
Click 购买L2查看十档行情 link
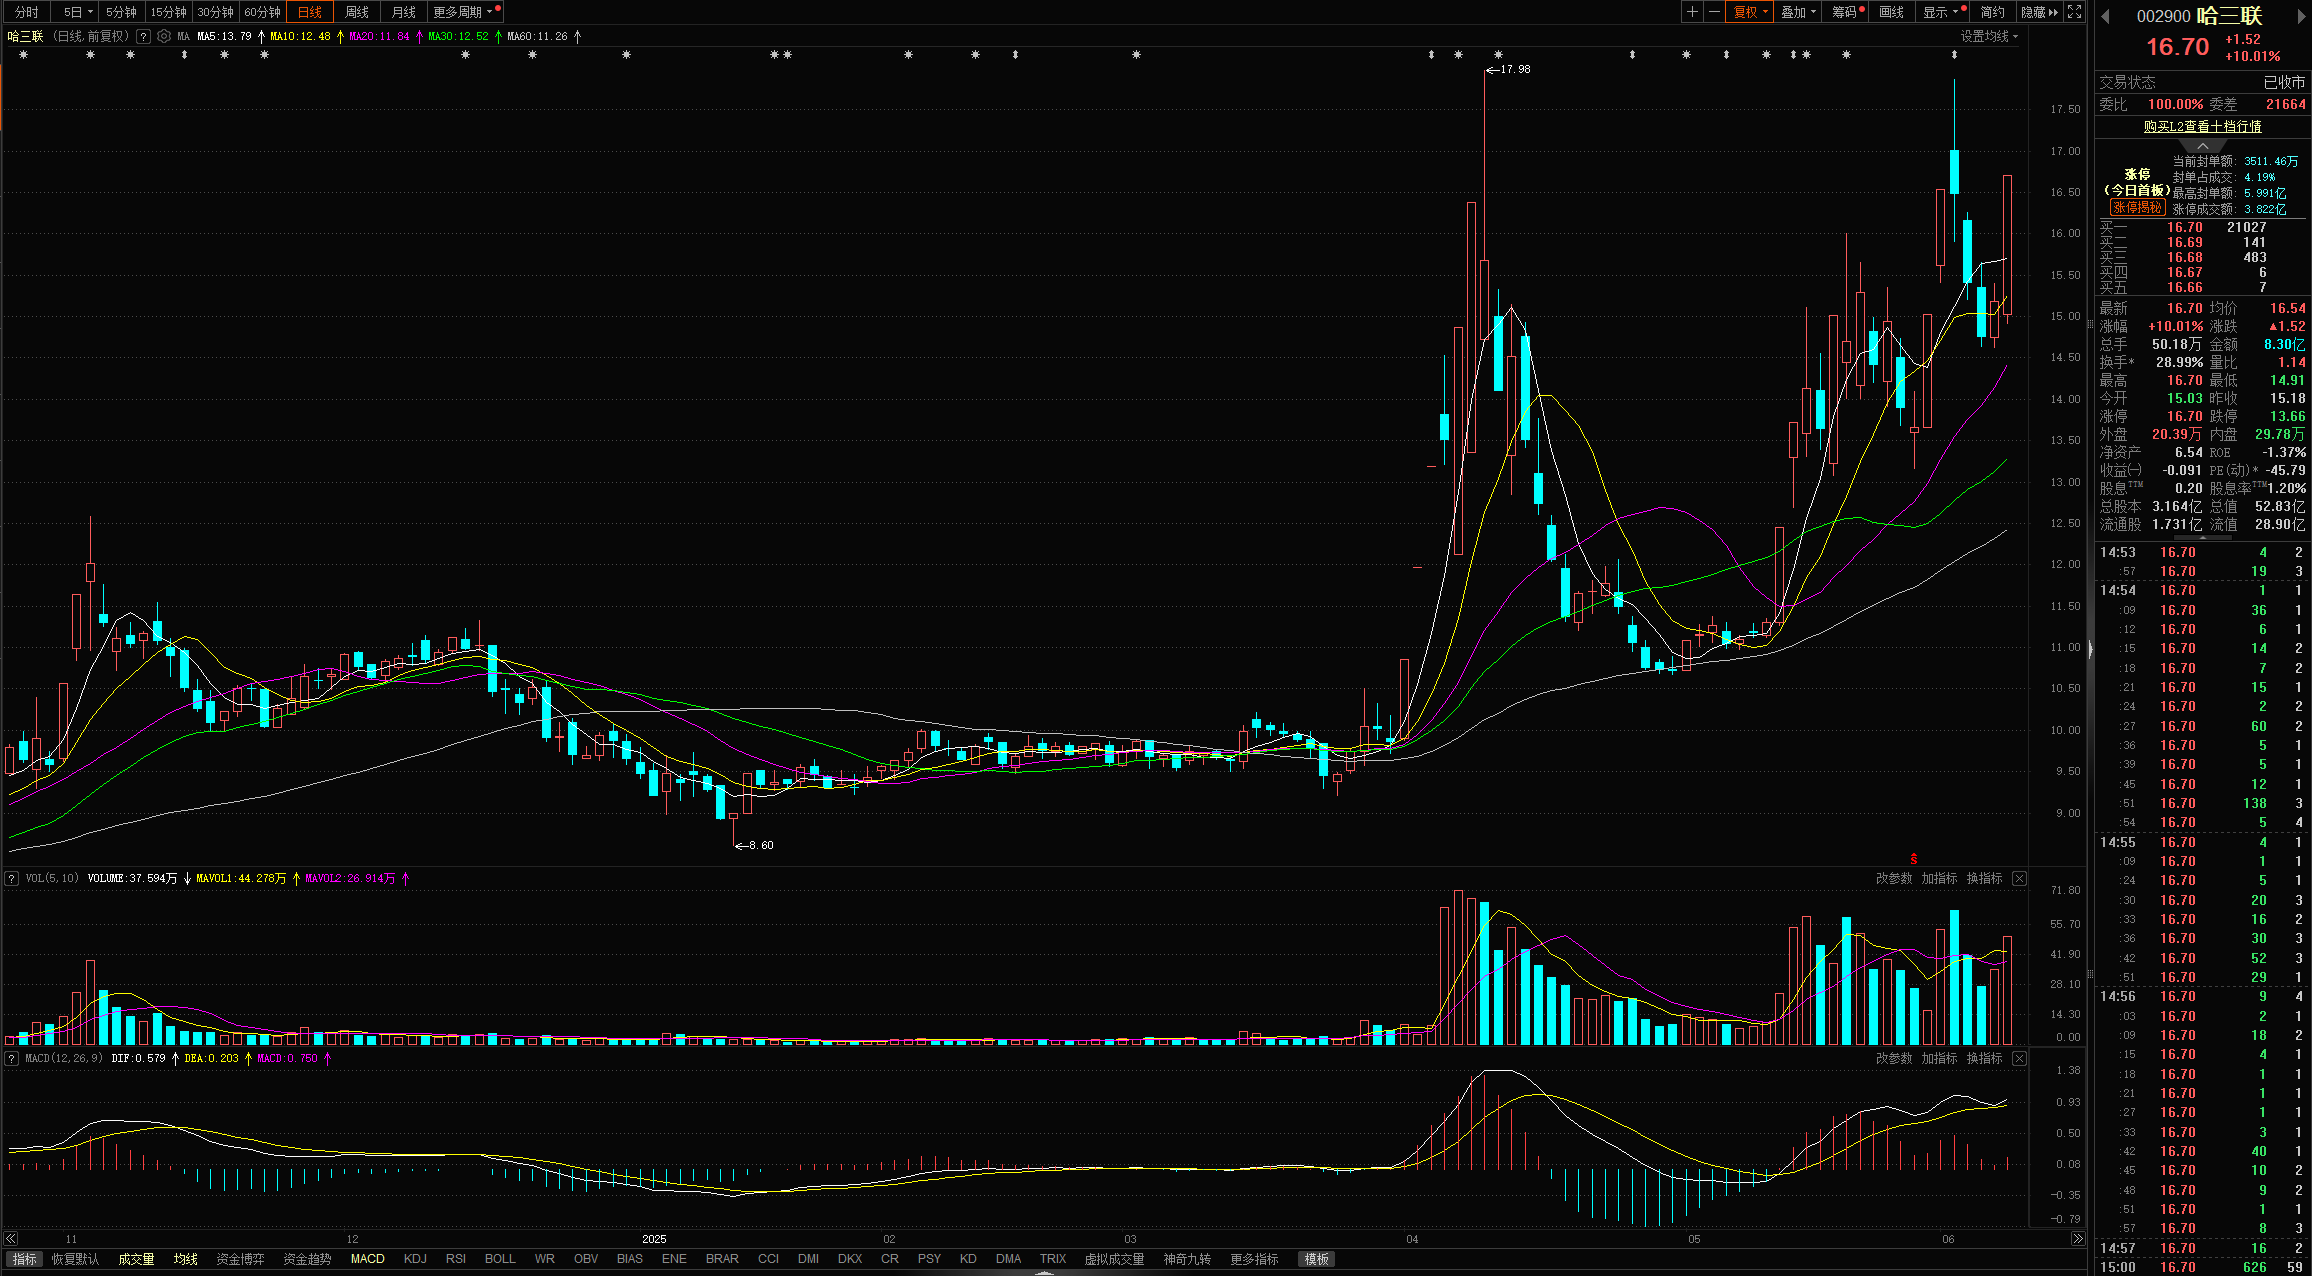coord(2202,126)
